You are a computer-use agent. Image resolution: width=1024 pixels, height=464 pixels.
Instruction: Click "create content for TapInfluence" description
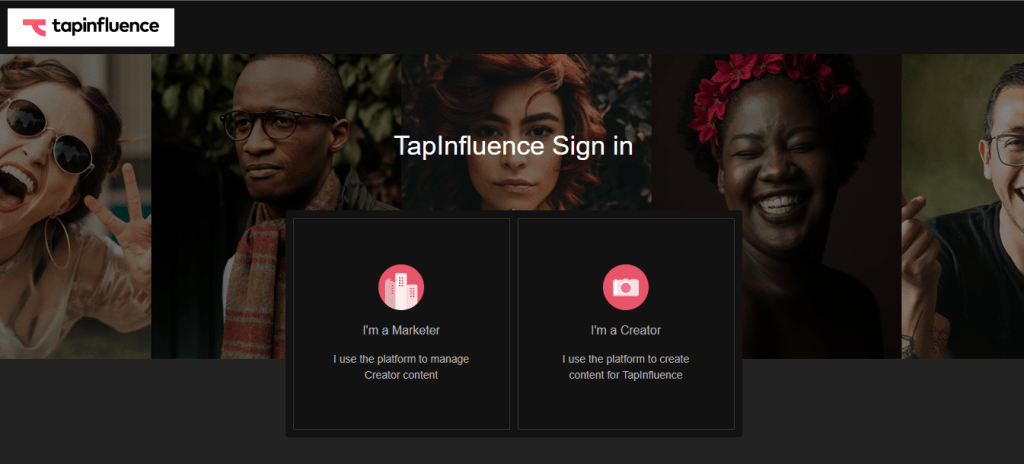pos(626,367)
